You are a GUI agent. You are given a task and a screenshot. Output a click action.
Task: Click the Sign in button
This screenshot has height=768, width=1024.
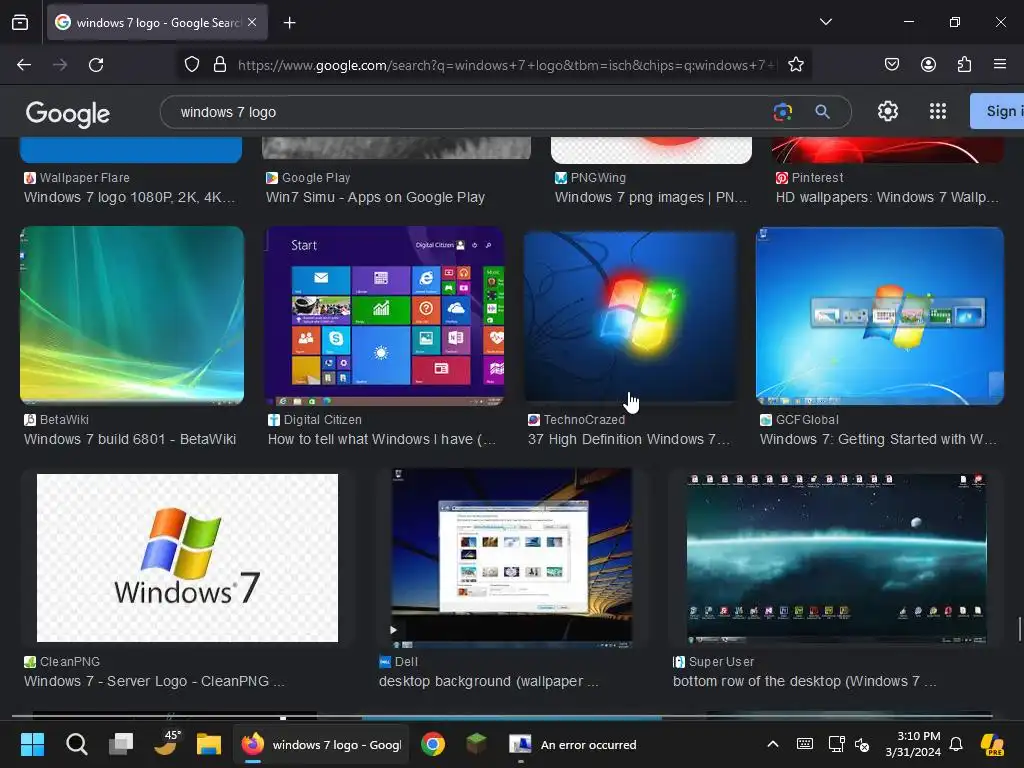tap(997, 111)
